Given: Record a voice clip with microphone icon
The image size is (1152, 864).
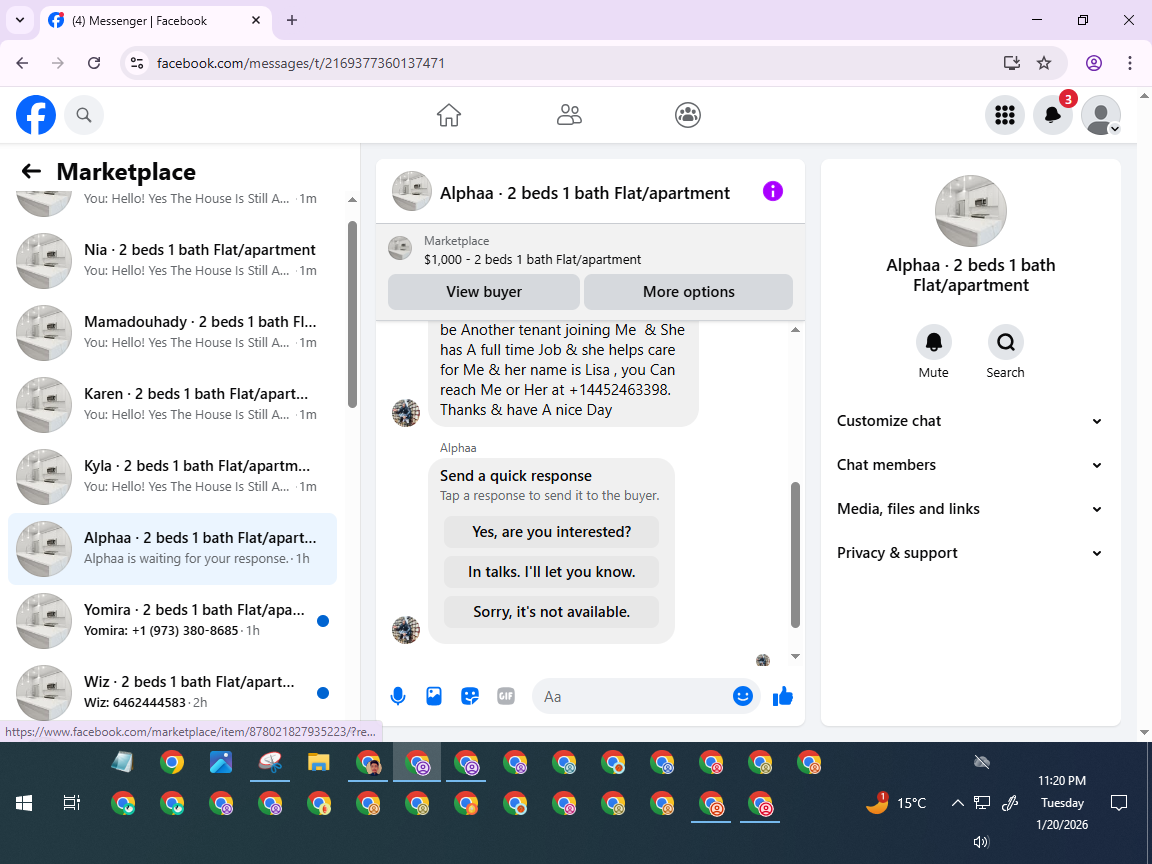Looking at the screenshot, I should pos(397,696).
